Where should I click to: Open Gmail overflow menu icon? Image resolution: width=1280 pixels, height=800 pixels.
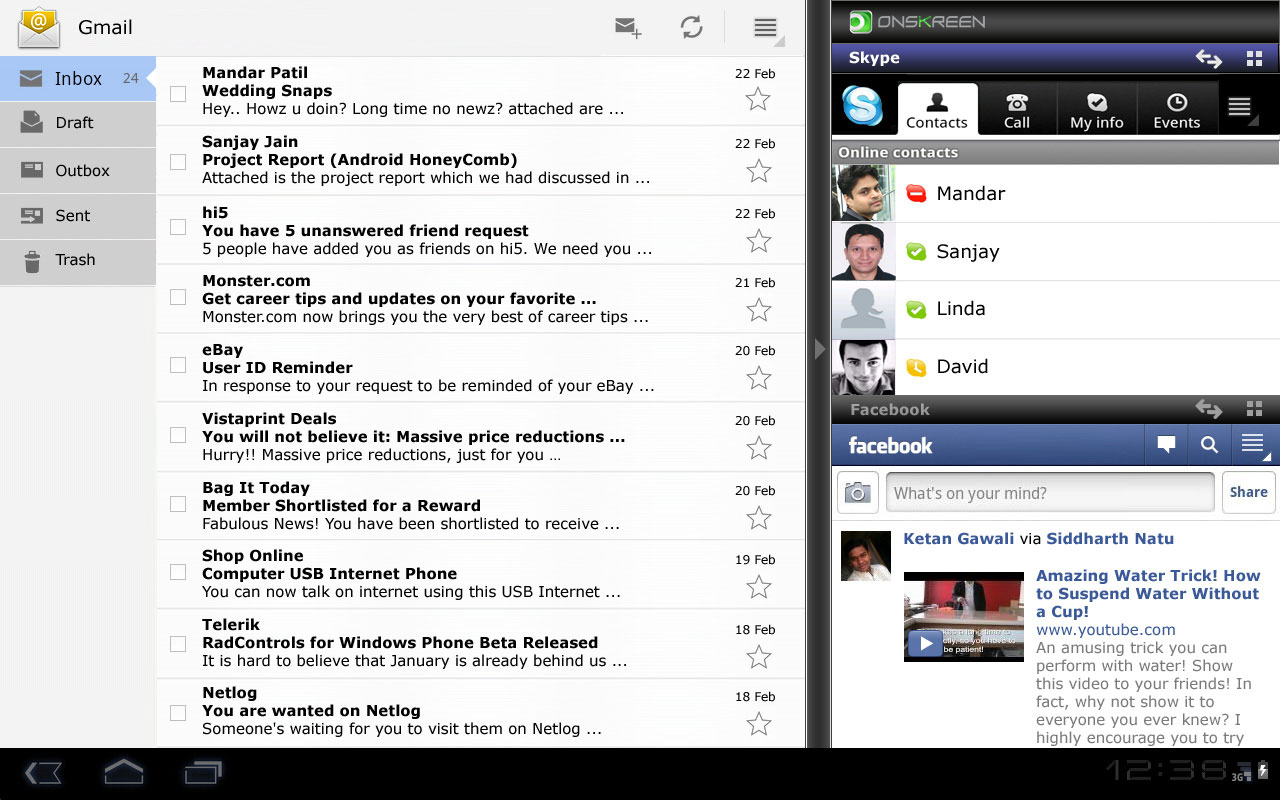(x=766, y=28)
